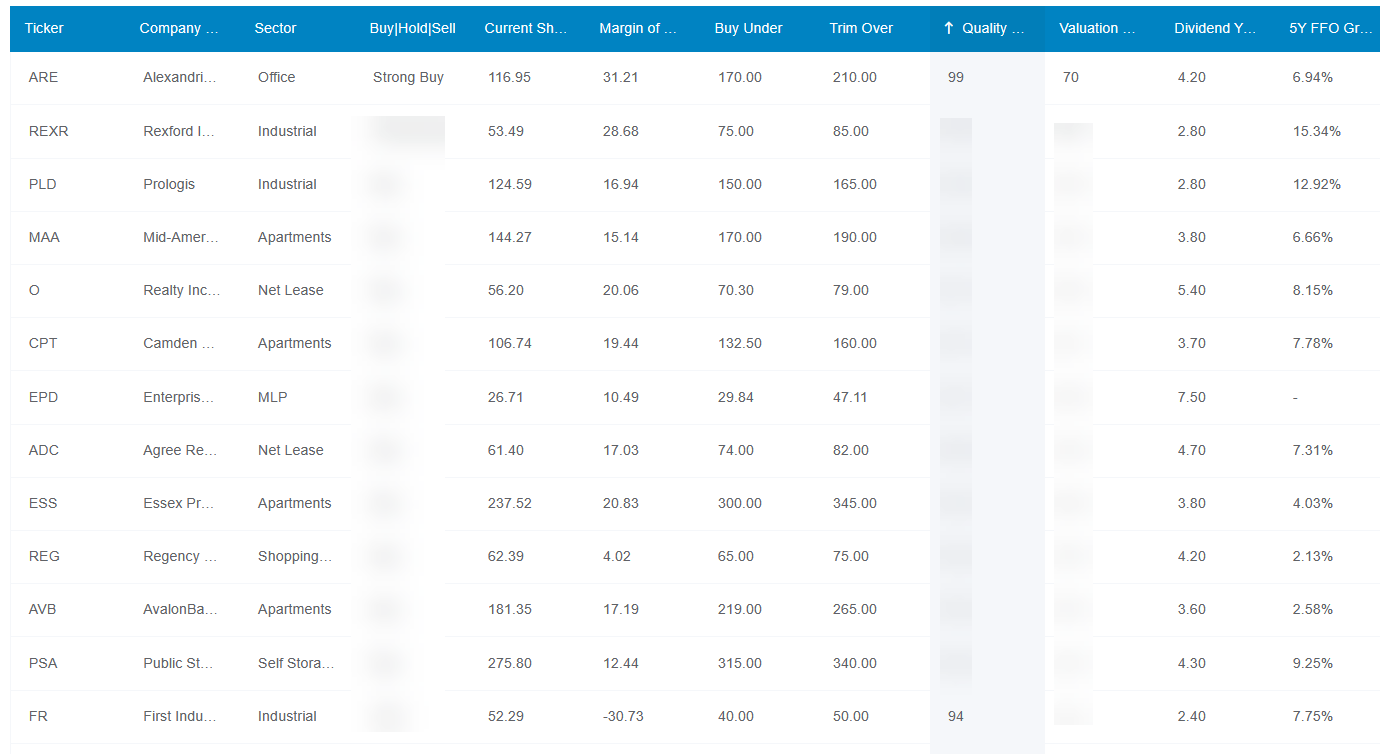Screen dimensions: 1380x754
Task: Sort by the Sector column header
Action: (275, 28)
